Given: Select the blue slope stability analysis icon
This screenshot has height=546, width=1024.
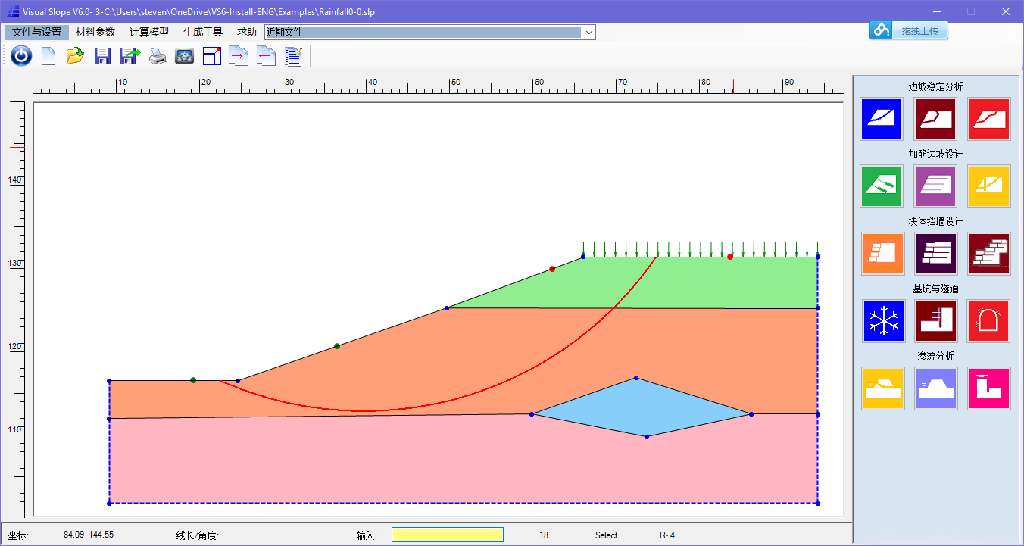Looking at the screenshot, I should point(883,119).
